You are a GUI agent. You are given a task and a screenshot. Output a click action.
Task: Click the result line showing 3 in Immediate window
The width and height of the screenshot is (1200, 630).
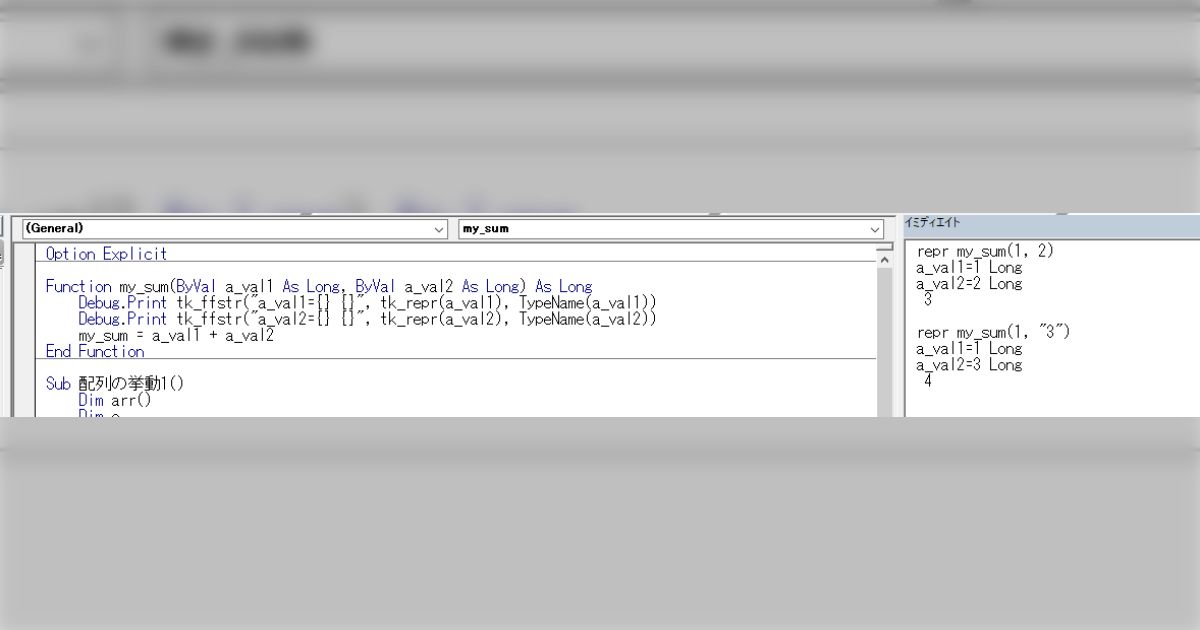[x=930, y=298]
